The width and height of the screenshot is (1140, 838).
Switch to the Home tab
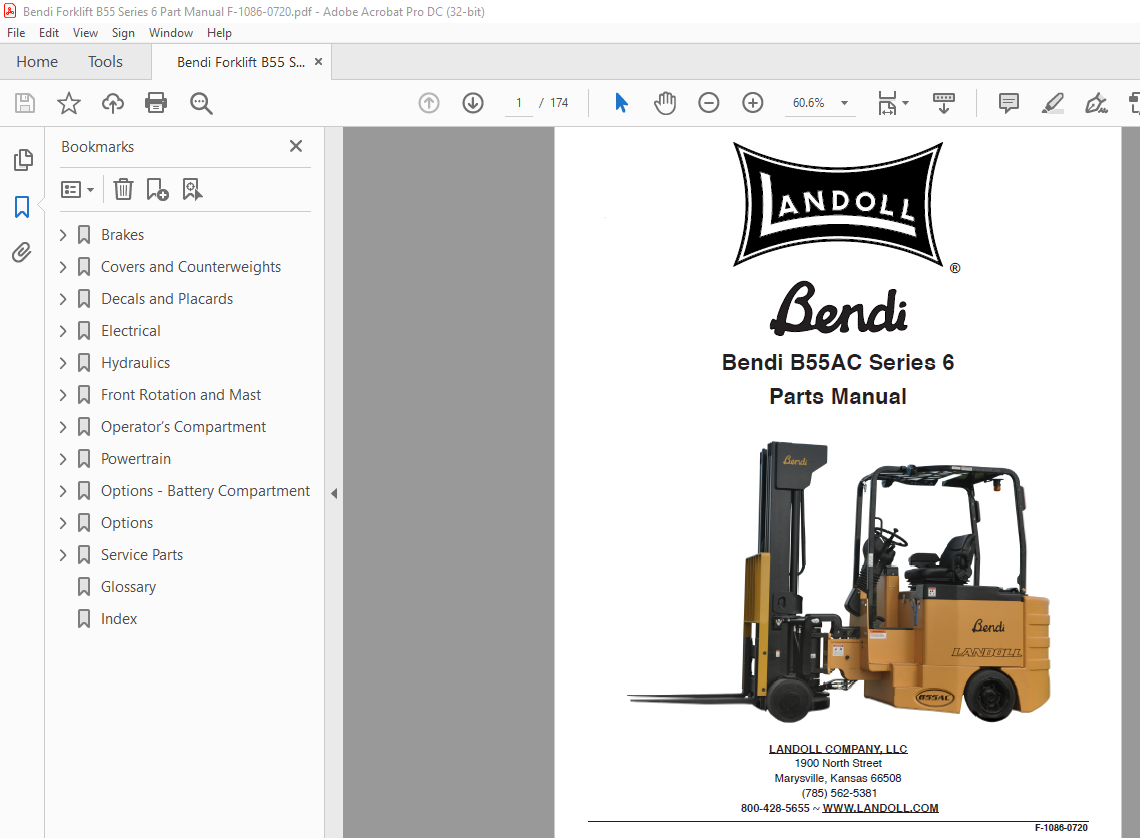pos(37,62)
